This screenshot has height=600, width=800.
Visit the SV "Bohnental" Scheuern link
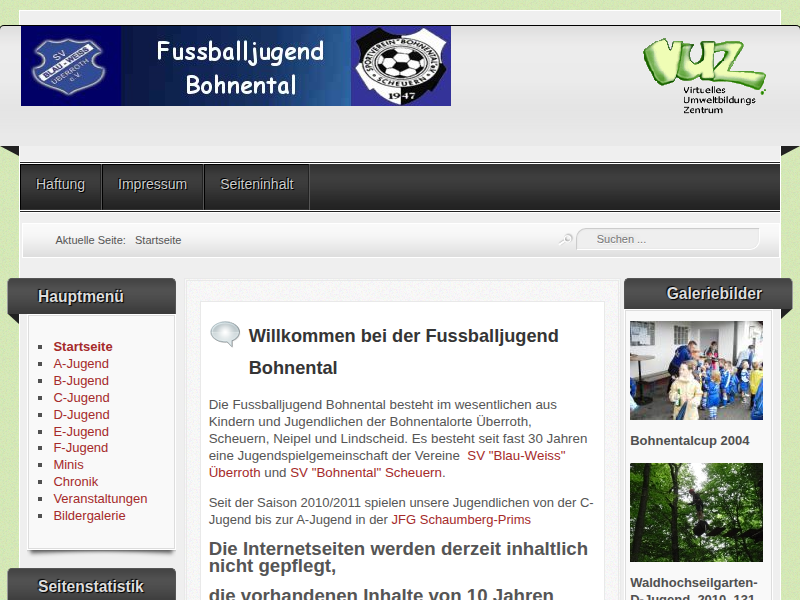coord(366,473)
